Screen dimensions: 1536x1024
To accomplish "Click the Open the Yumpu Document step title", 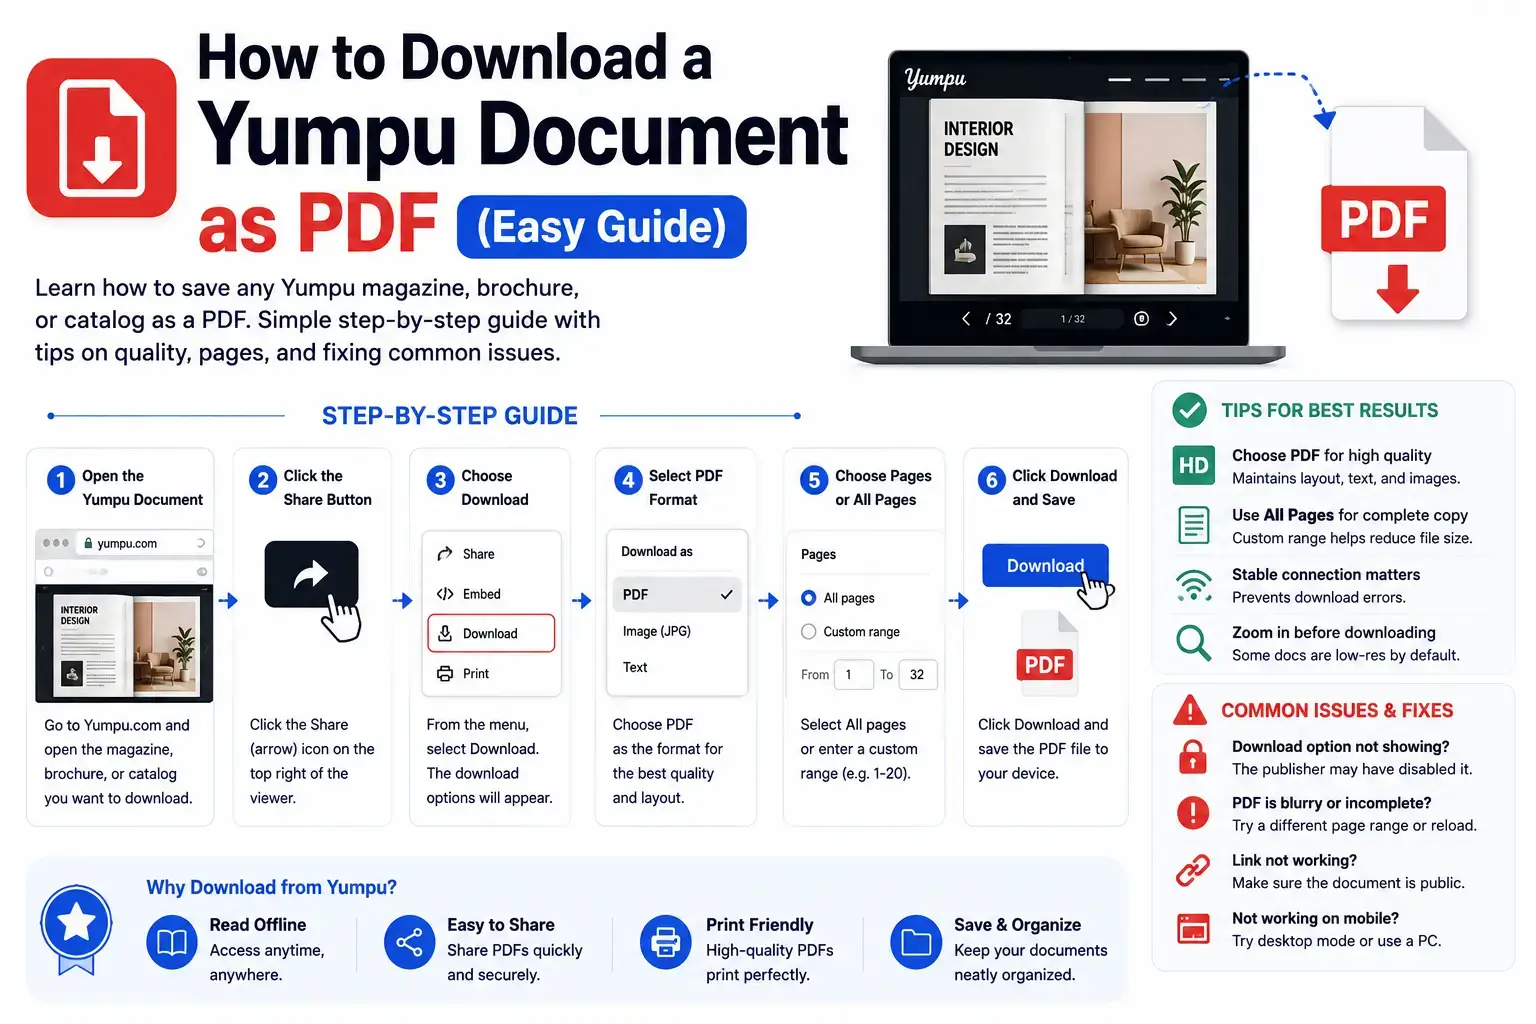I will (142, 488).
